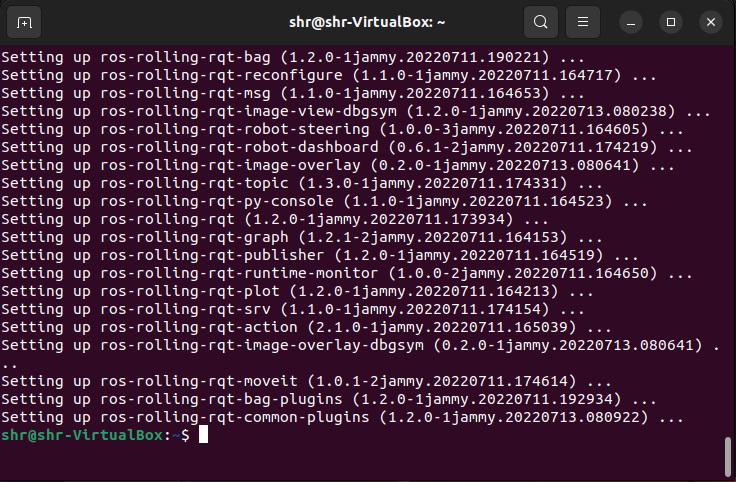Image resolution: width=736 pixels, height=482 pixels.
Task: Click the shr@shr-VirtualBox shell prompt
Action: tap(95, 435)
